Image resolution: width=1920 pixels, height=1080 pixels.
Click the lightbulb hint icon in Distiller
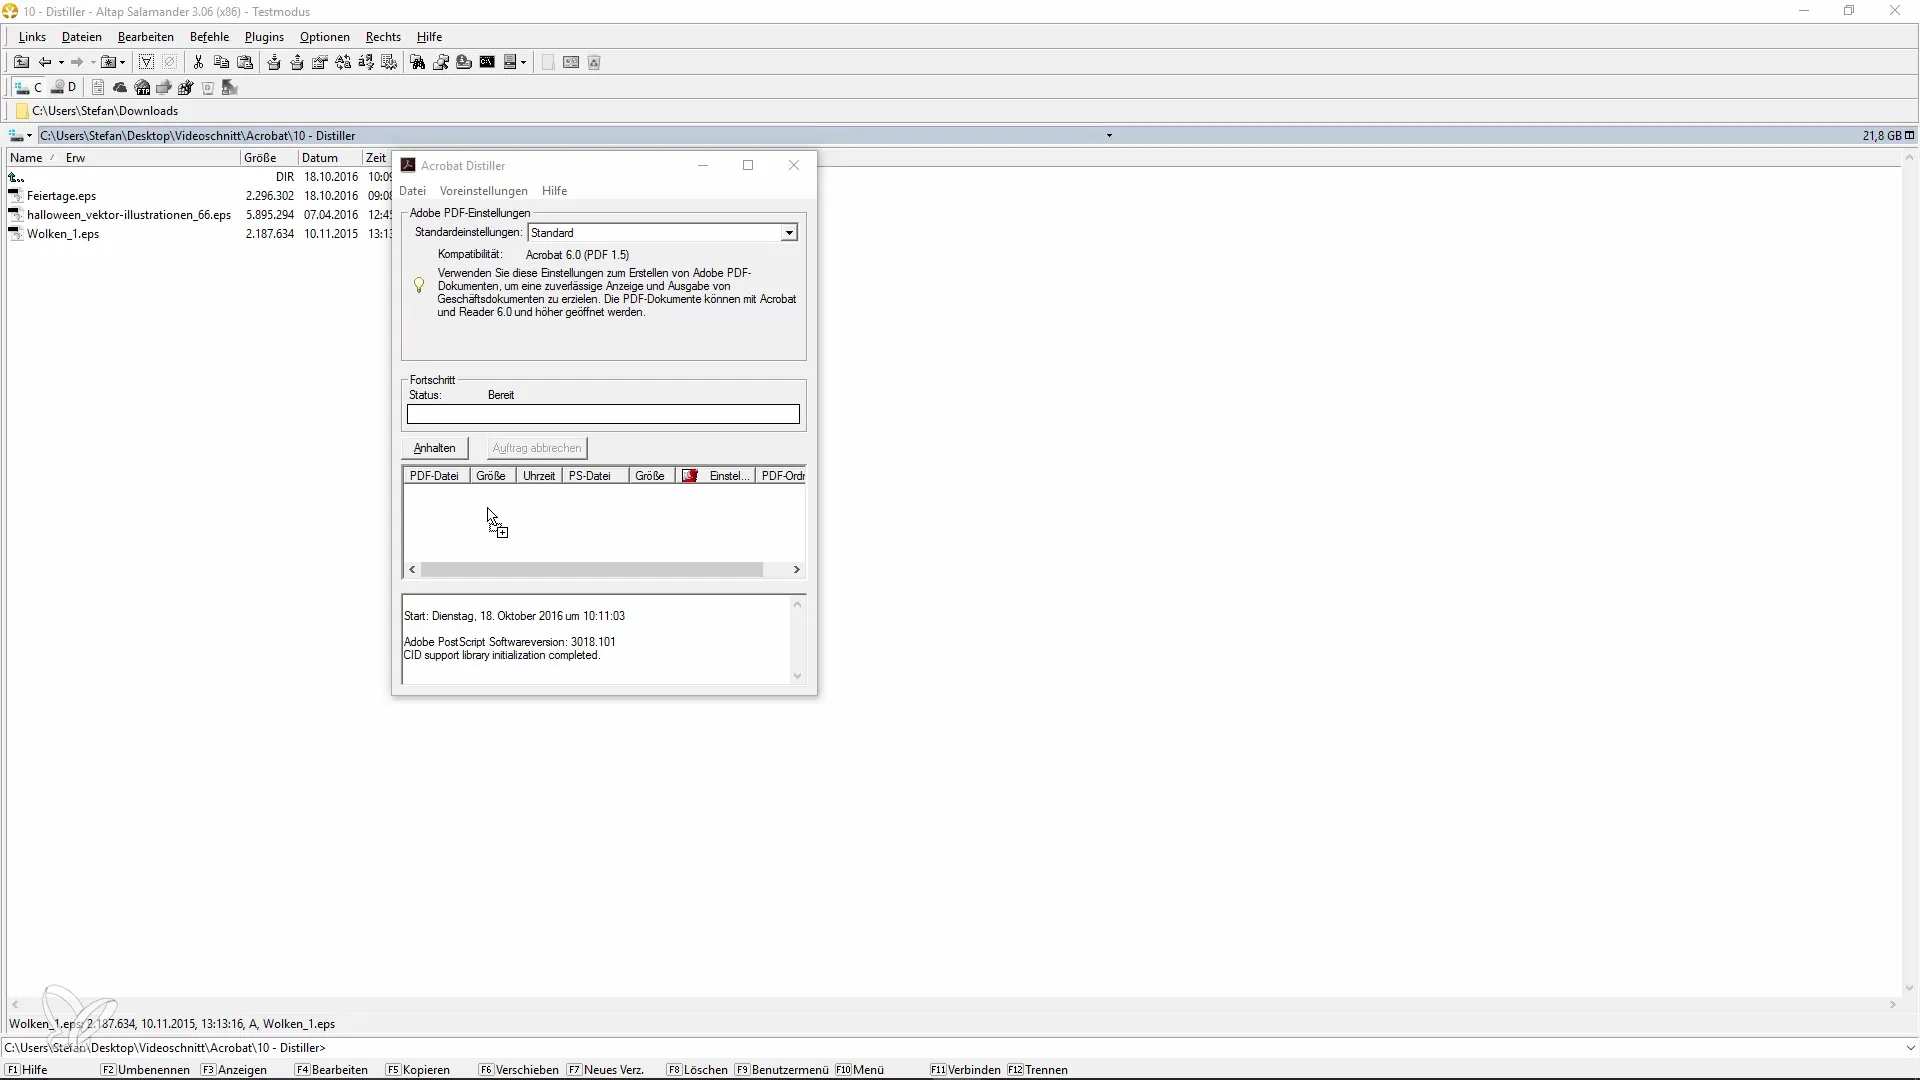419,286
